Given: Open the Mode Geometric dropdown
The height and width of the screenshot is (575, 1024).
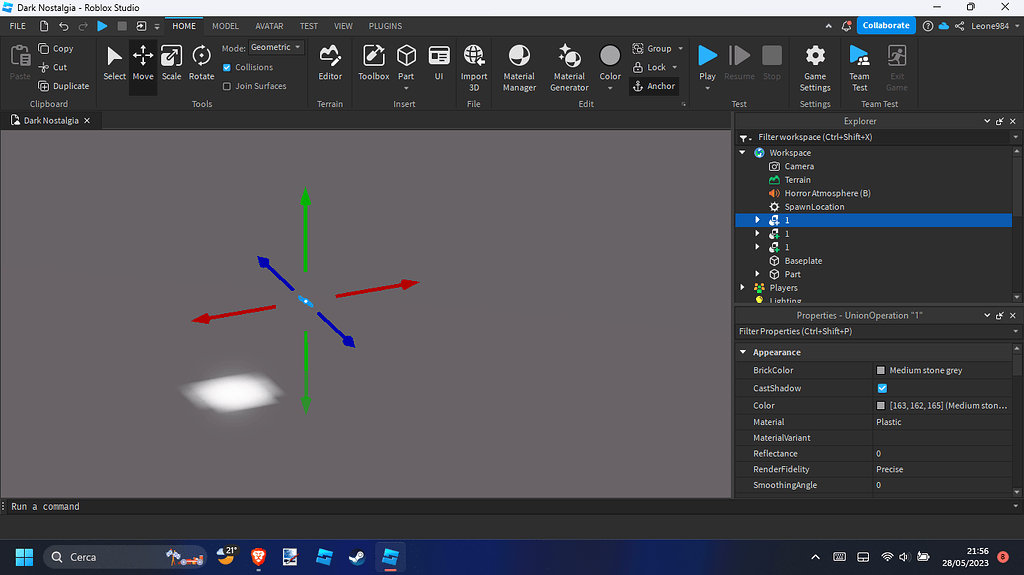Looking at the screenshot, I should [276, 47].
